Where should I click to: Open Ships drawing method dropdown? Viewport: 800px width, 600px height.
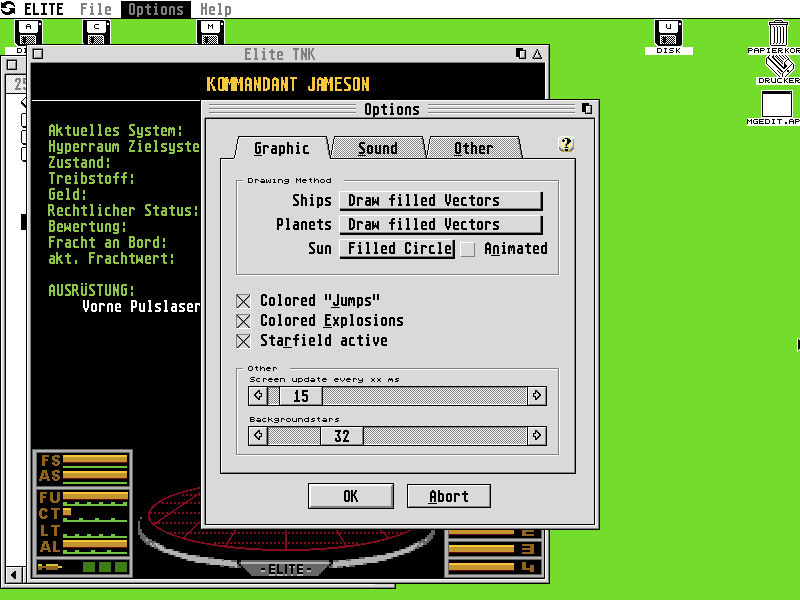click(x=441, y=201)
